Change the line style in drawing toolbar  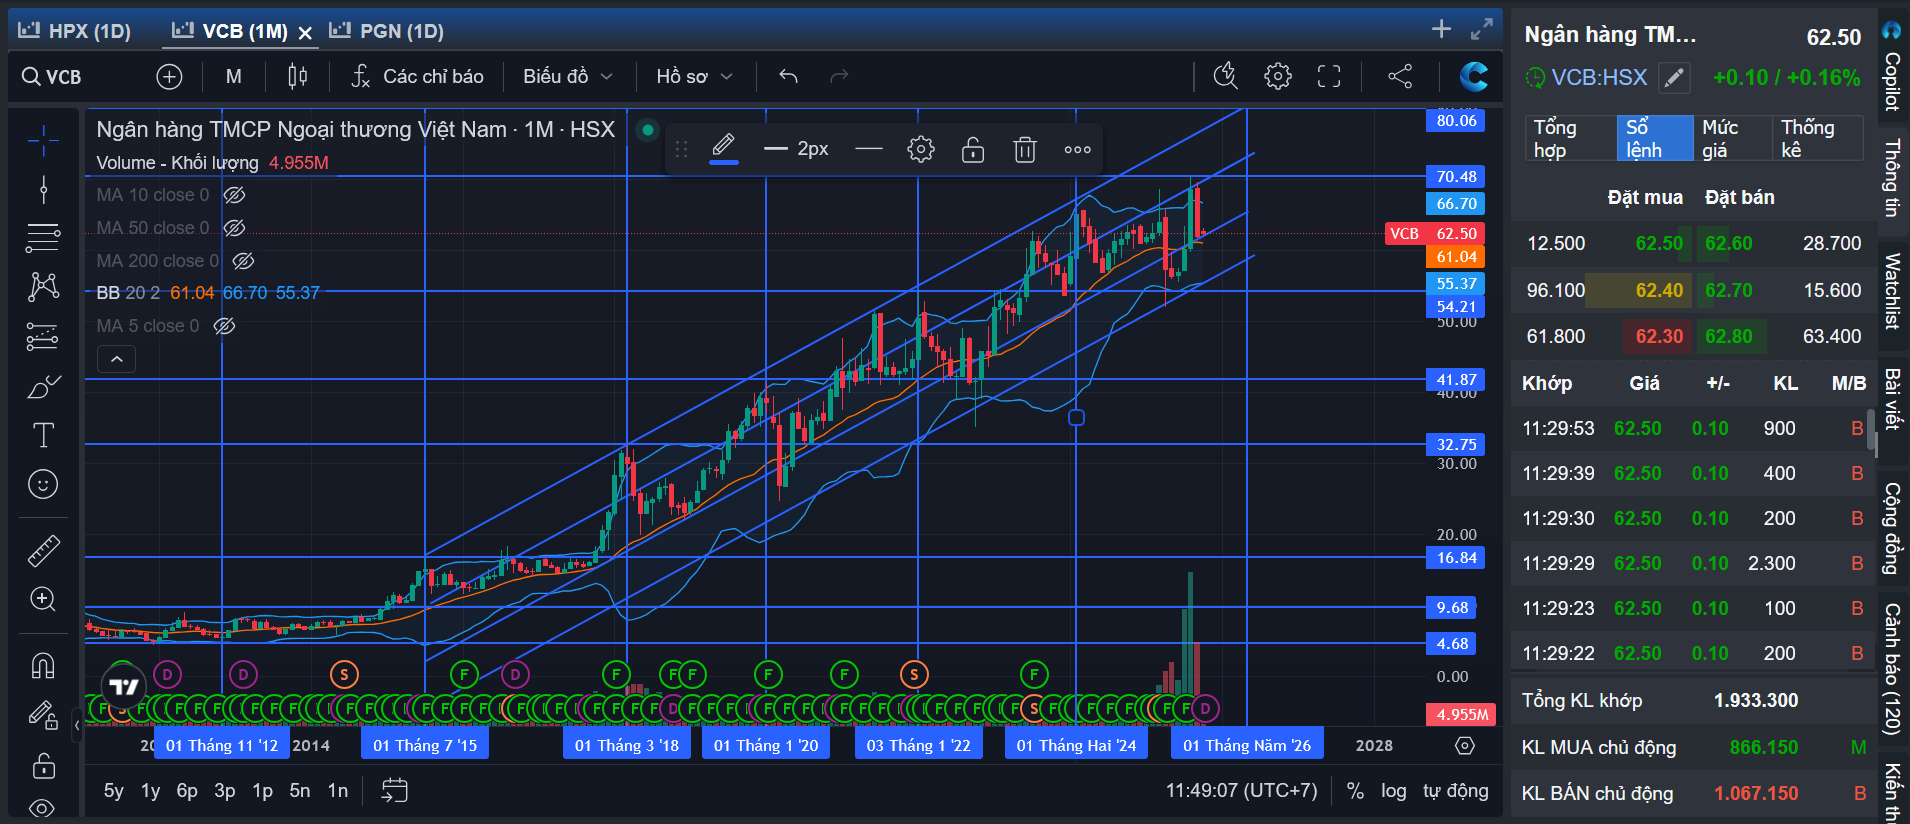(x=869, y=149)
